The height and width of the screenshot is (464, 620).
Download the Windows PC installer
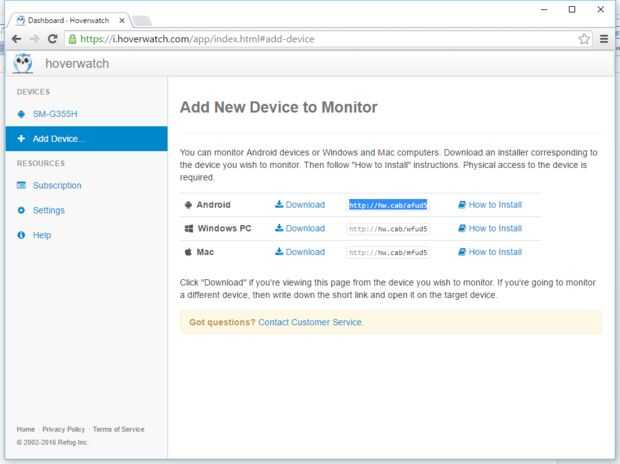(300, 229)
